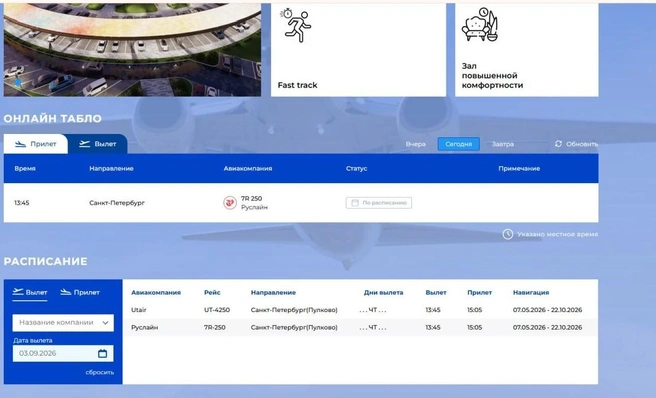Open the Fast track running man icon

click(296, 25)
